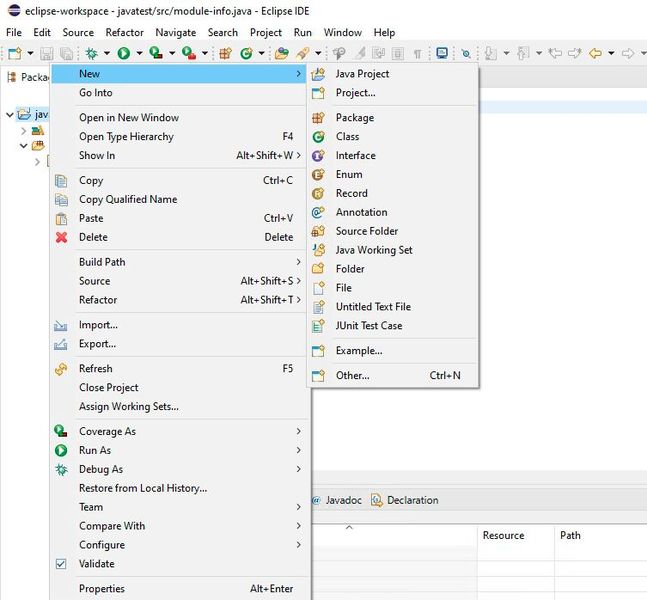Click New Java Package toolbar icon
The image size is (647, 600).
click(225, 53)
